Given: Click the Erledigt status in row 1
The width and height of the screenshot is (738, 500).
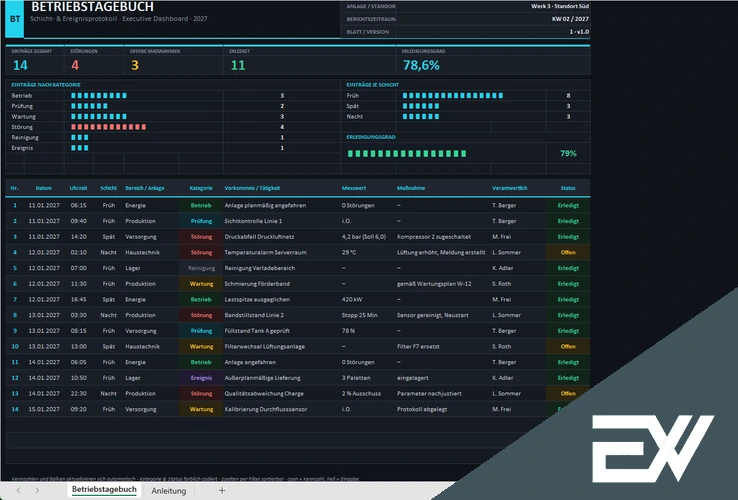Looking at the screenshot, I should pos(568,205).
